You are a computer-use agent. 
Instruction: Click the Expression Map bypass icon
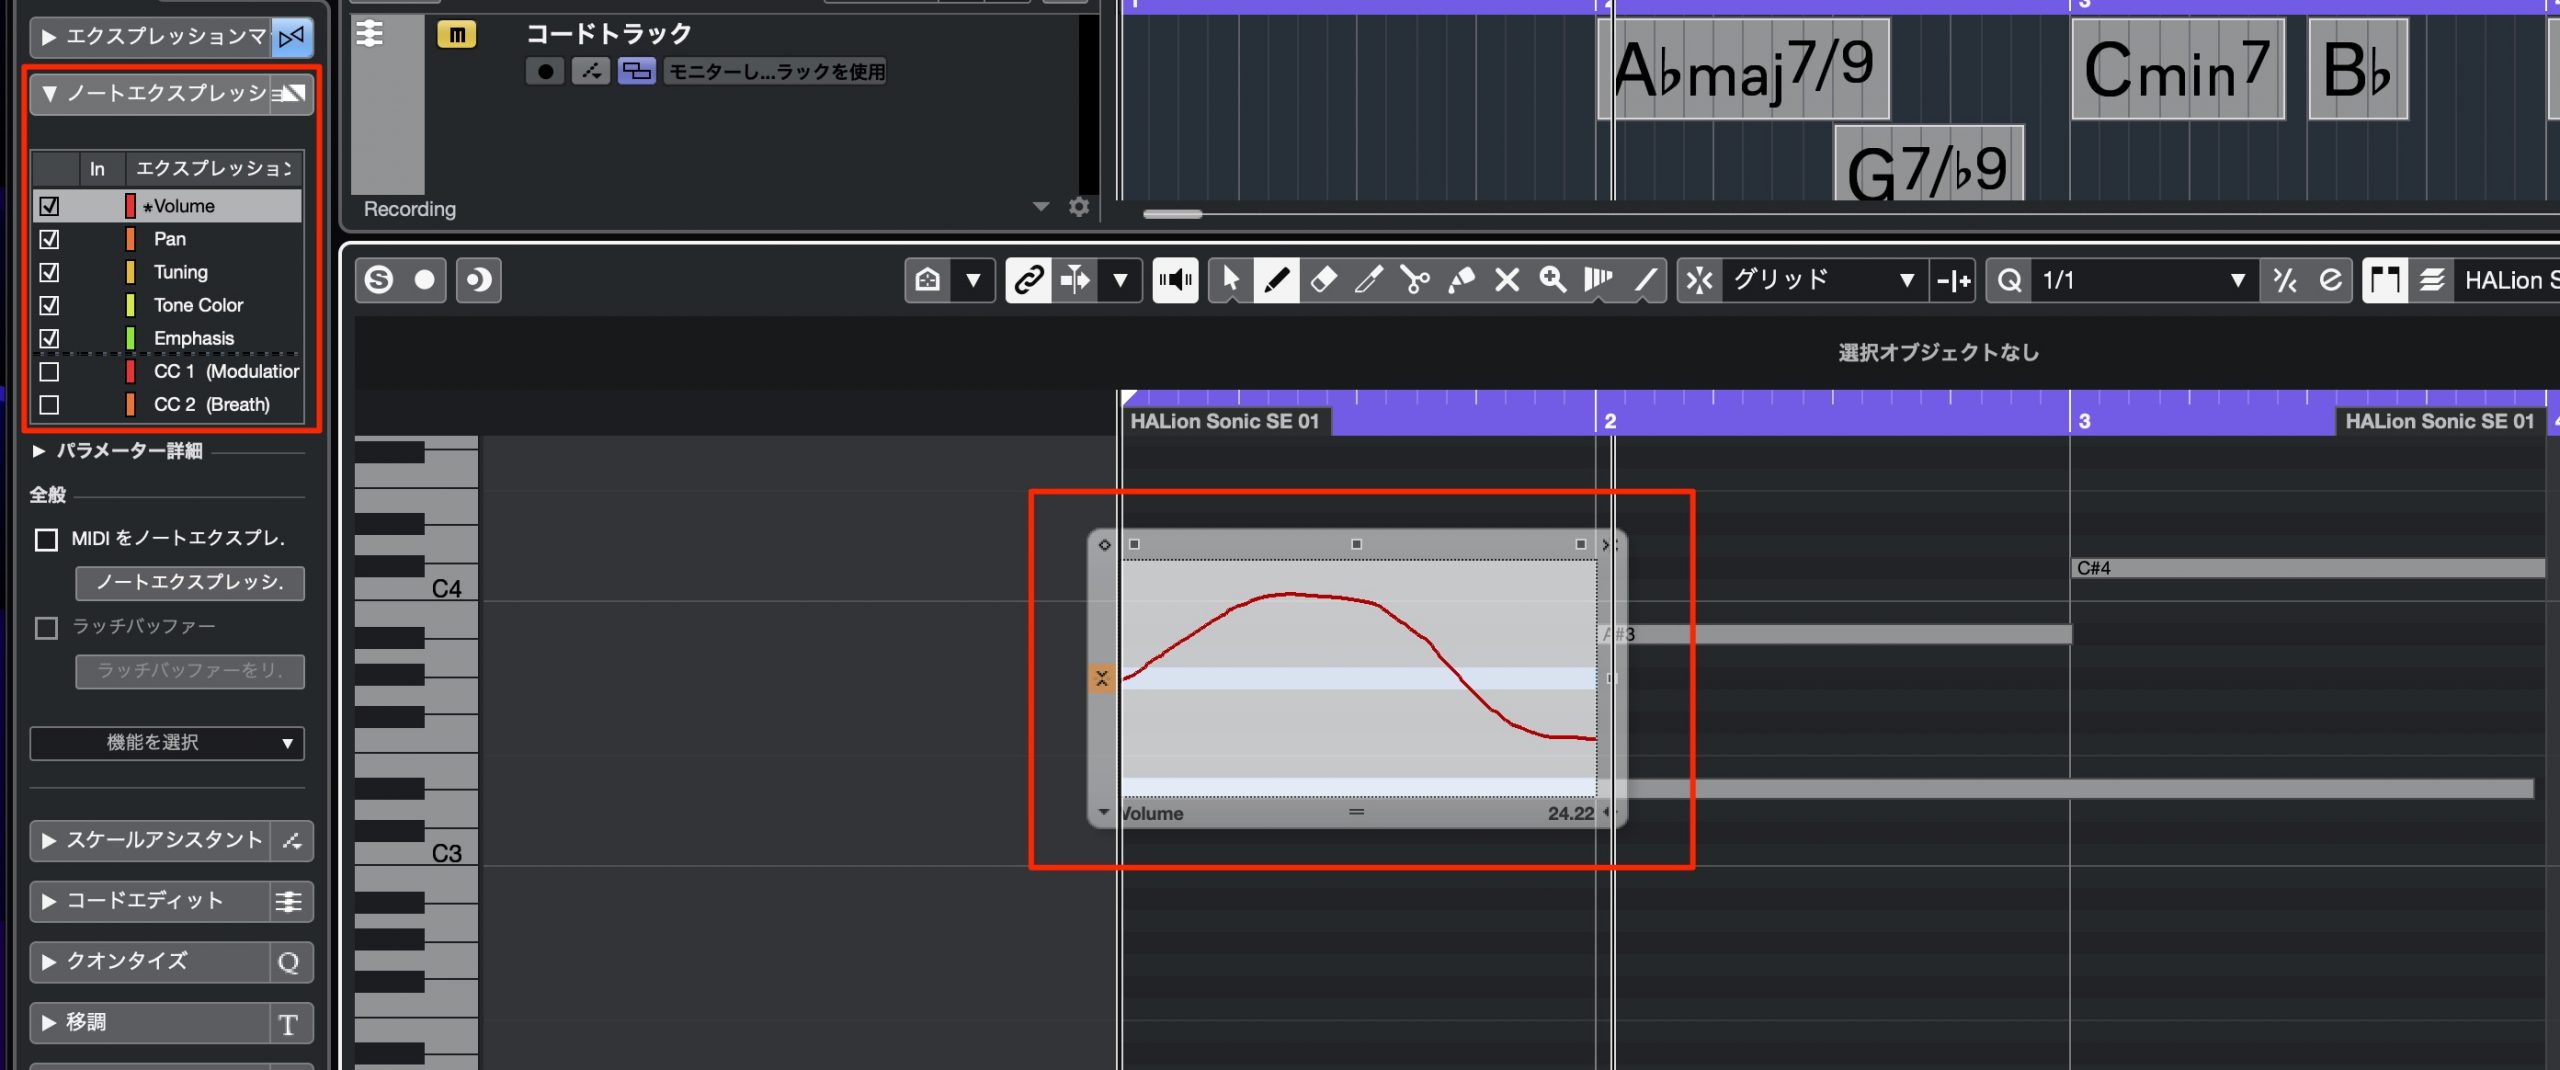point(291,38)
